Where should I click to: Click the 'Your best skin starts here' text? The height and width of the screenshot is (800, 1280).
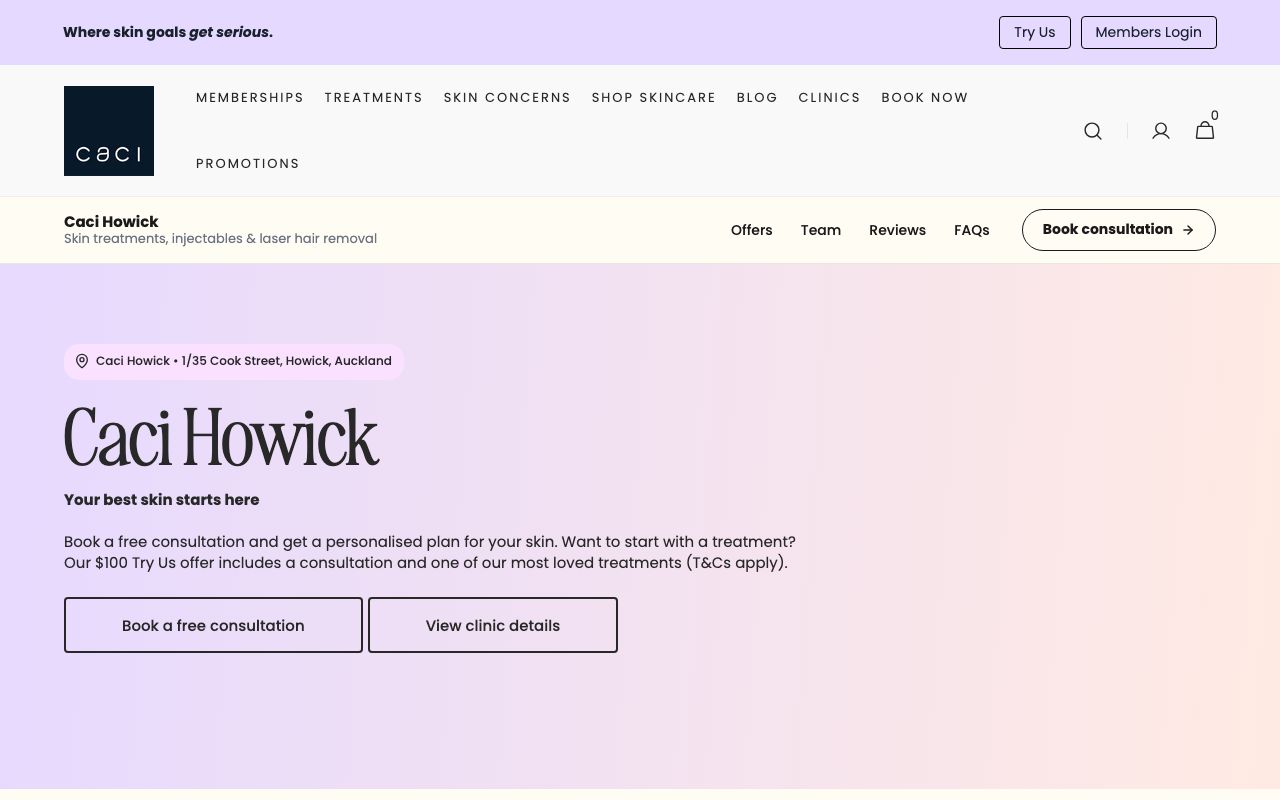(162, 500)
